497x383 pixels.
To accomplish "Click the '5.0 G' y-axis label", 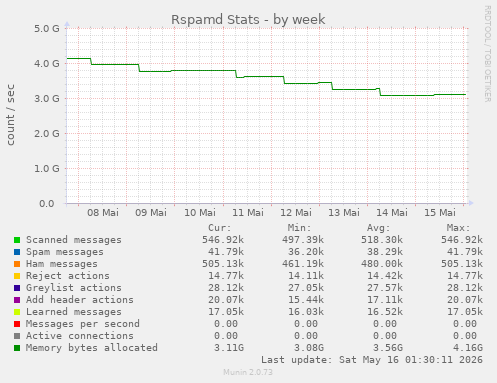I will click(x=47, y=29).
